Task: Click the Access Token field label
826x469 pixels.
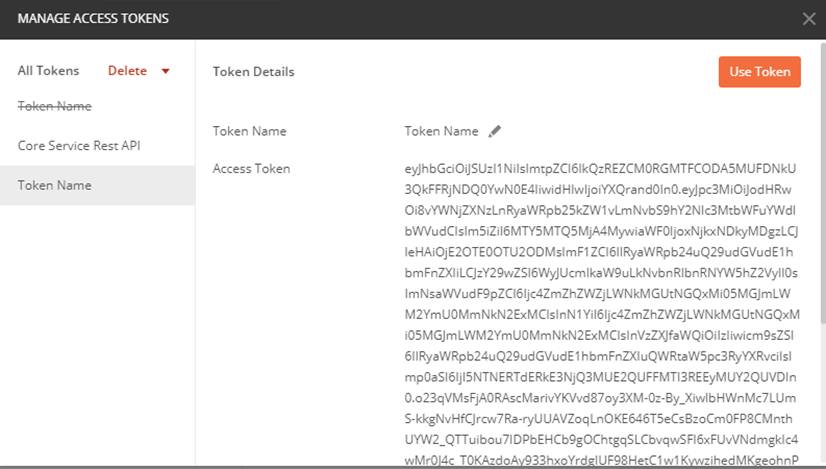Action: click(251, 169)
